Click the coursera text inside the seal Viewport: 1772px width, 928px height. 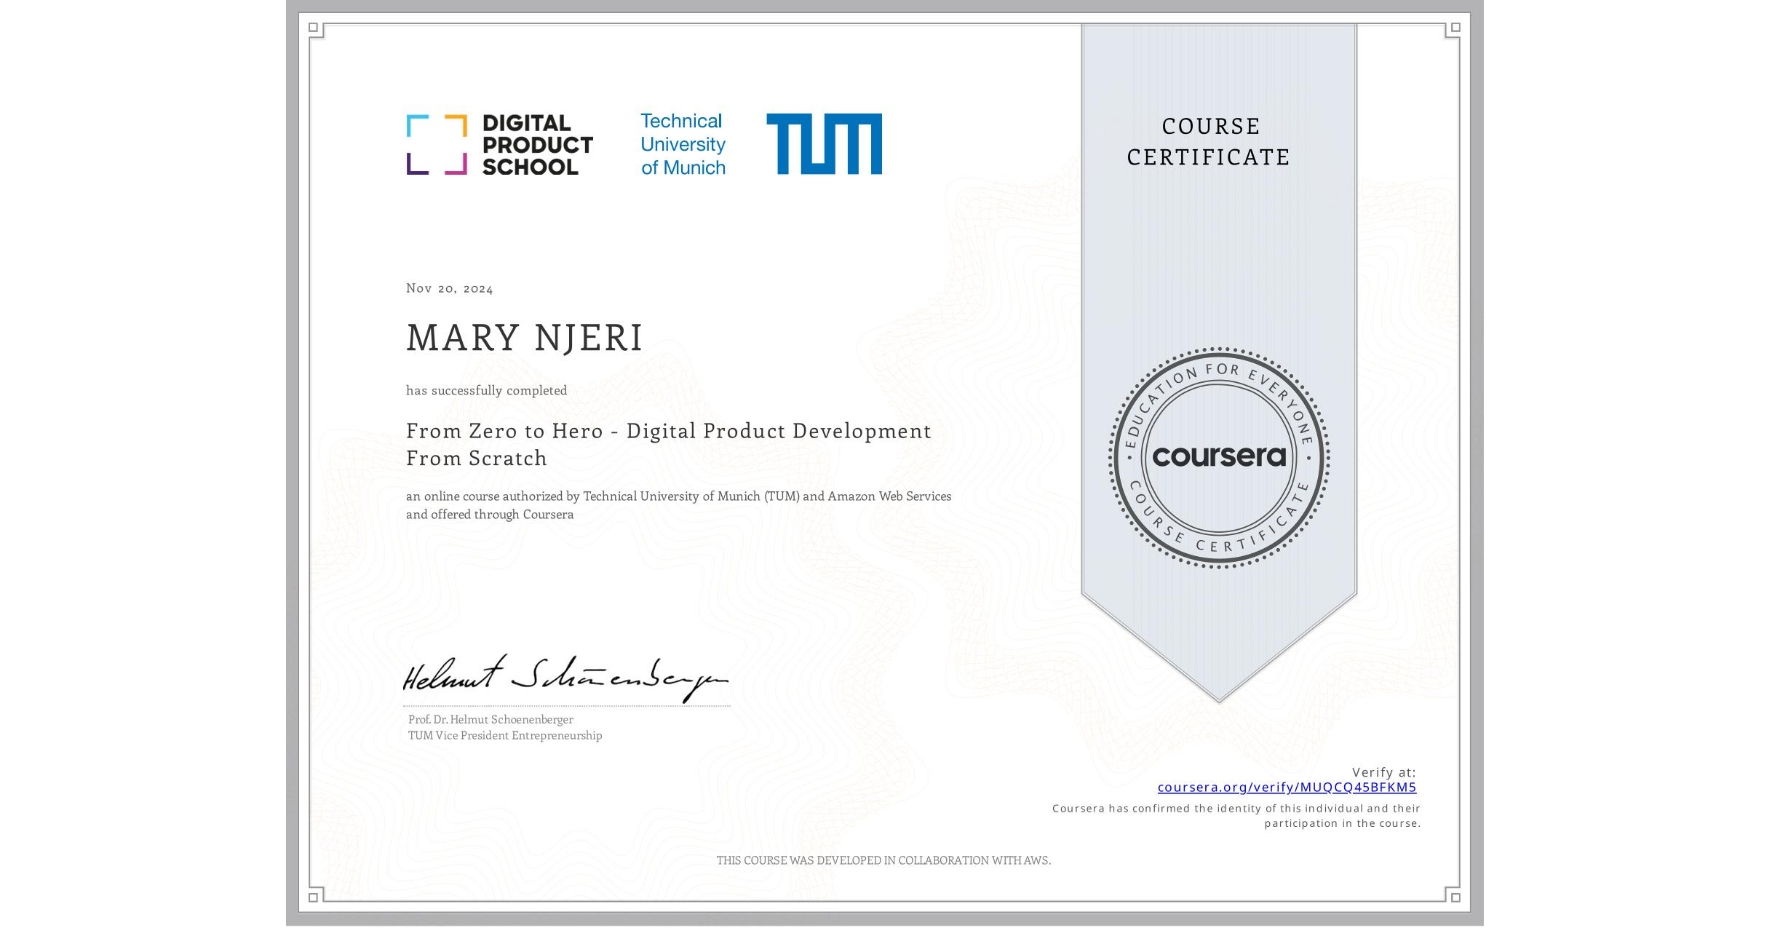pos(1218,456)
